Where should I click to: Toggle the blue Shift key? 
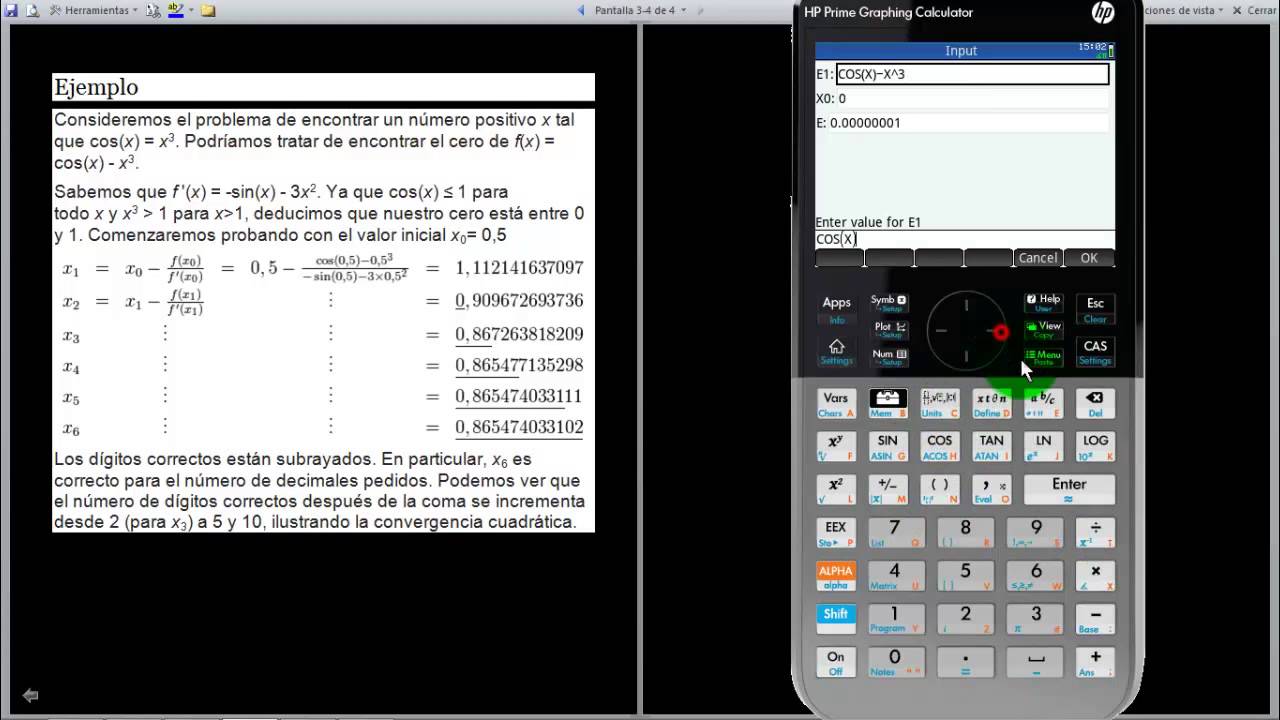click(x=836, y=618)
